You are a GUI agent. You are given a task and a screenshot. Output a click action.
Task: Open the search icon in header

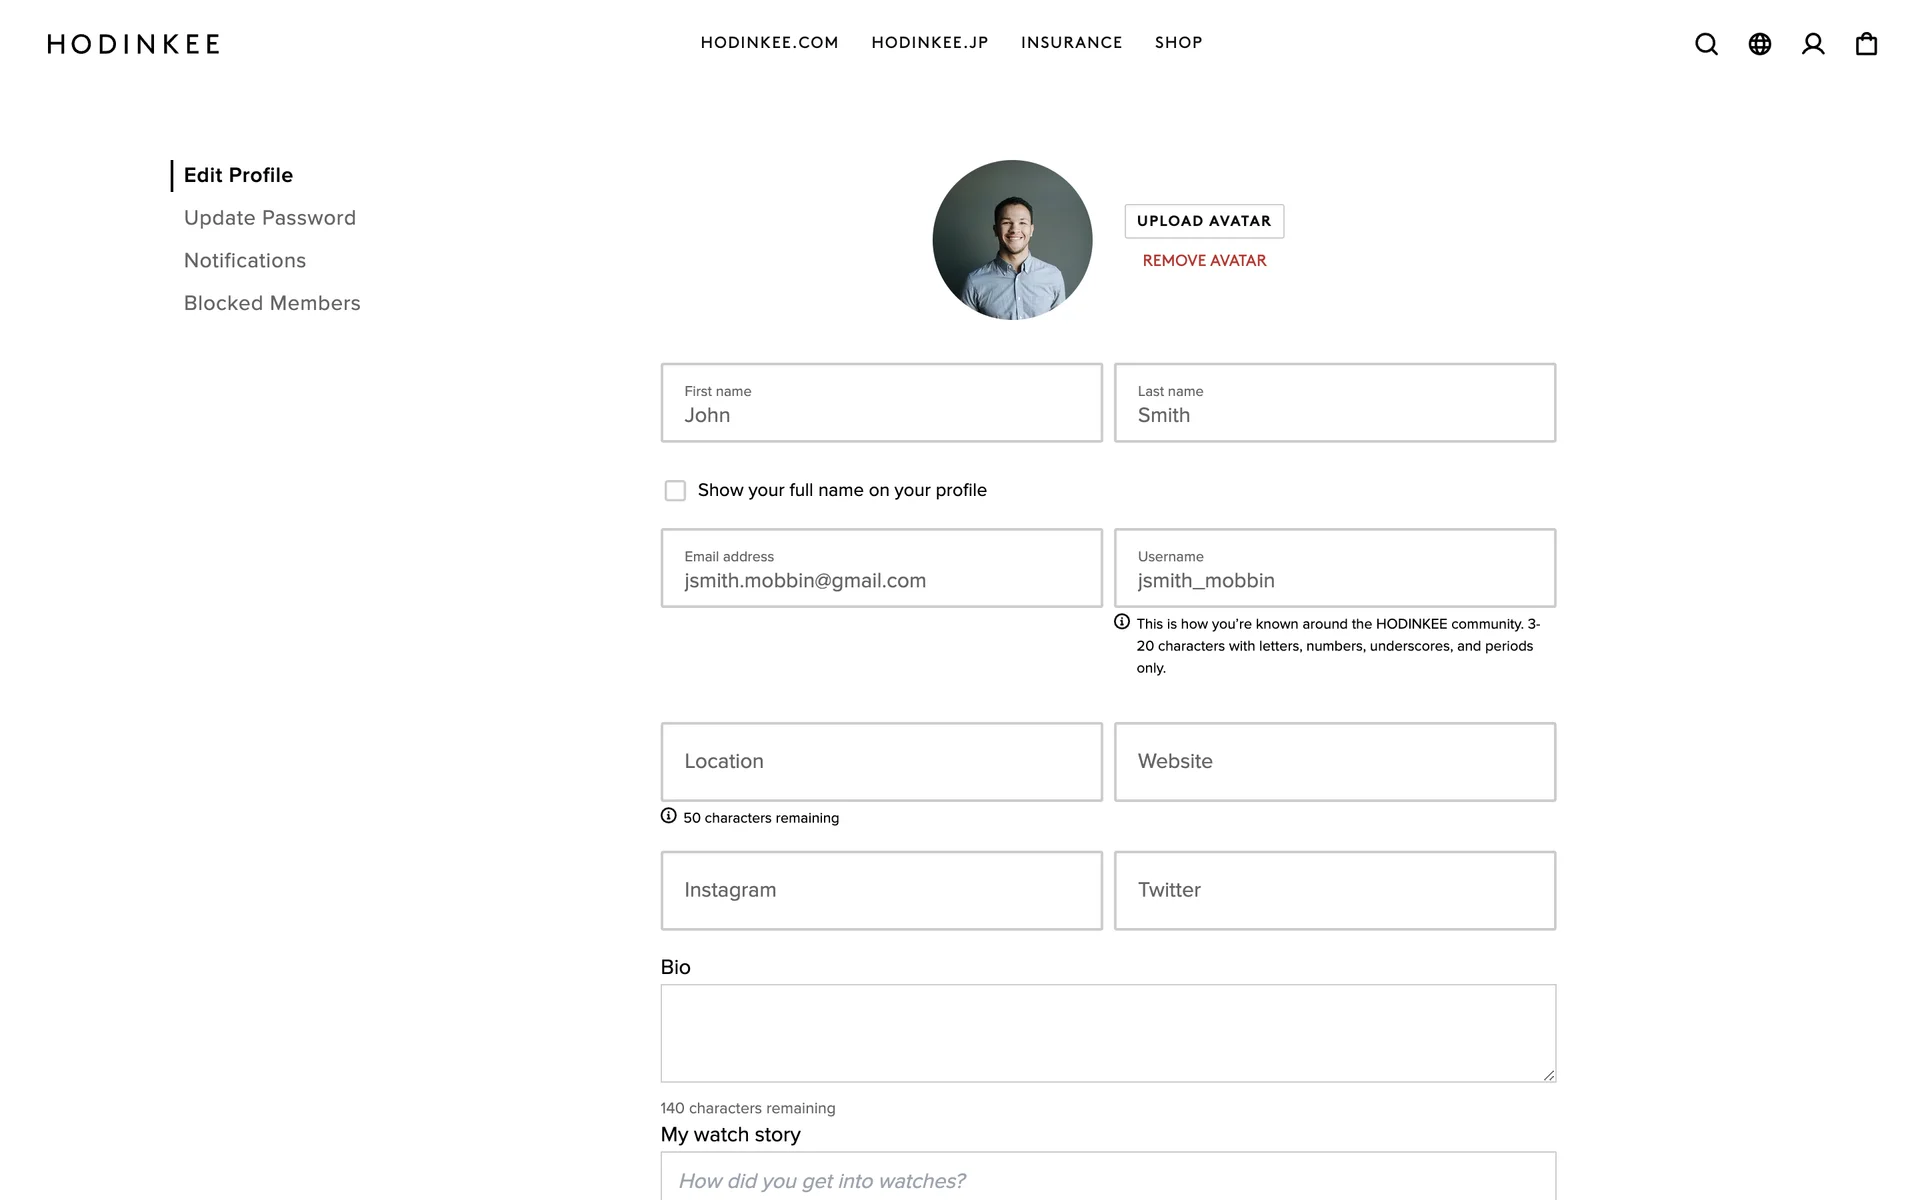pos(1706,44)
